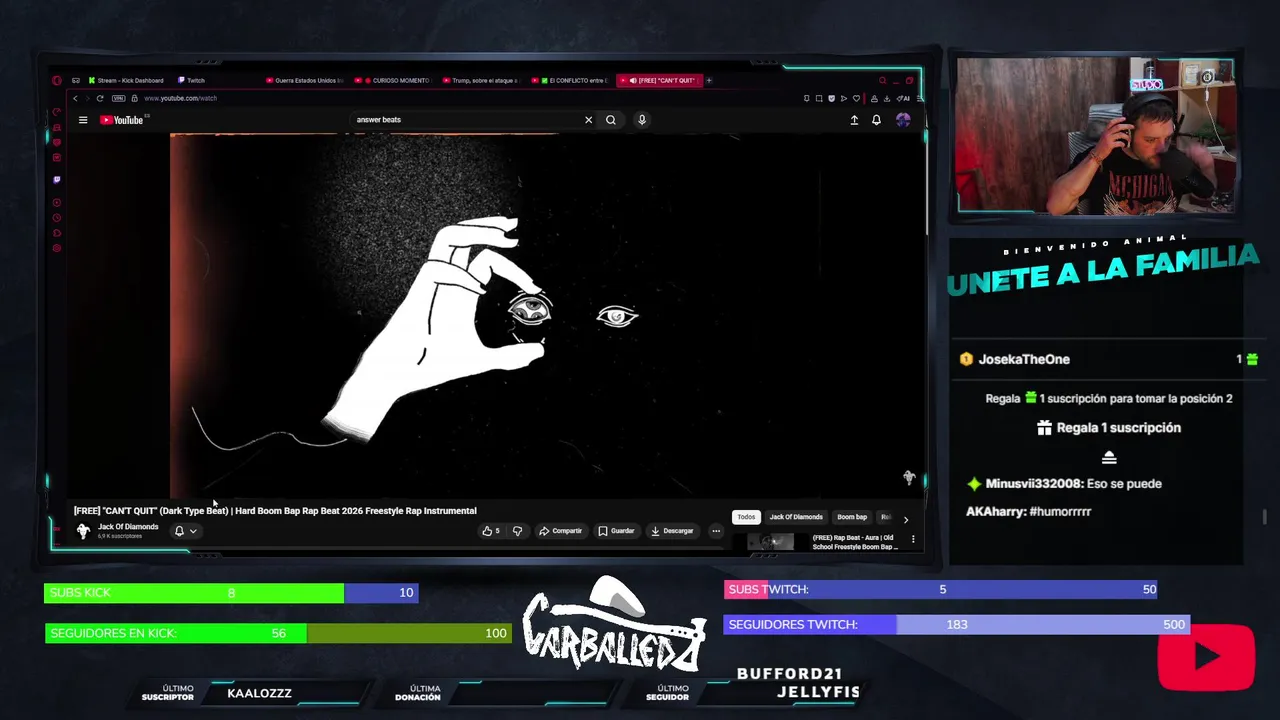Click chat user AKAharry
This screenshot has height=720, width=1280.
995,512
